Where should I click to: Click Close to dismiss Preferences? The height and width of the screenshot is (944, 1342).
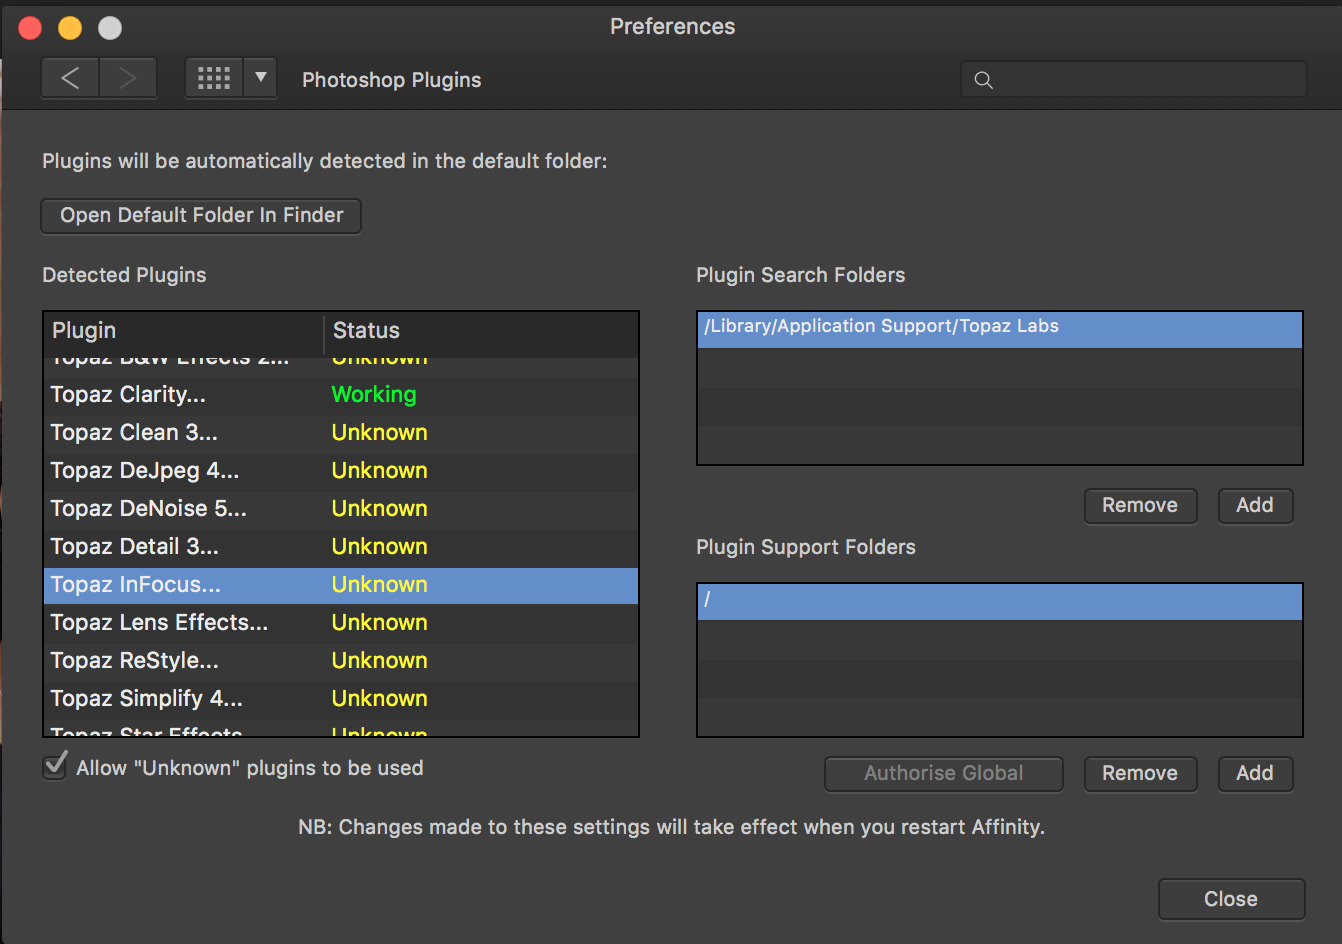pos(1231,898)
